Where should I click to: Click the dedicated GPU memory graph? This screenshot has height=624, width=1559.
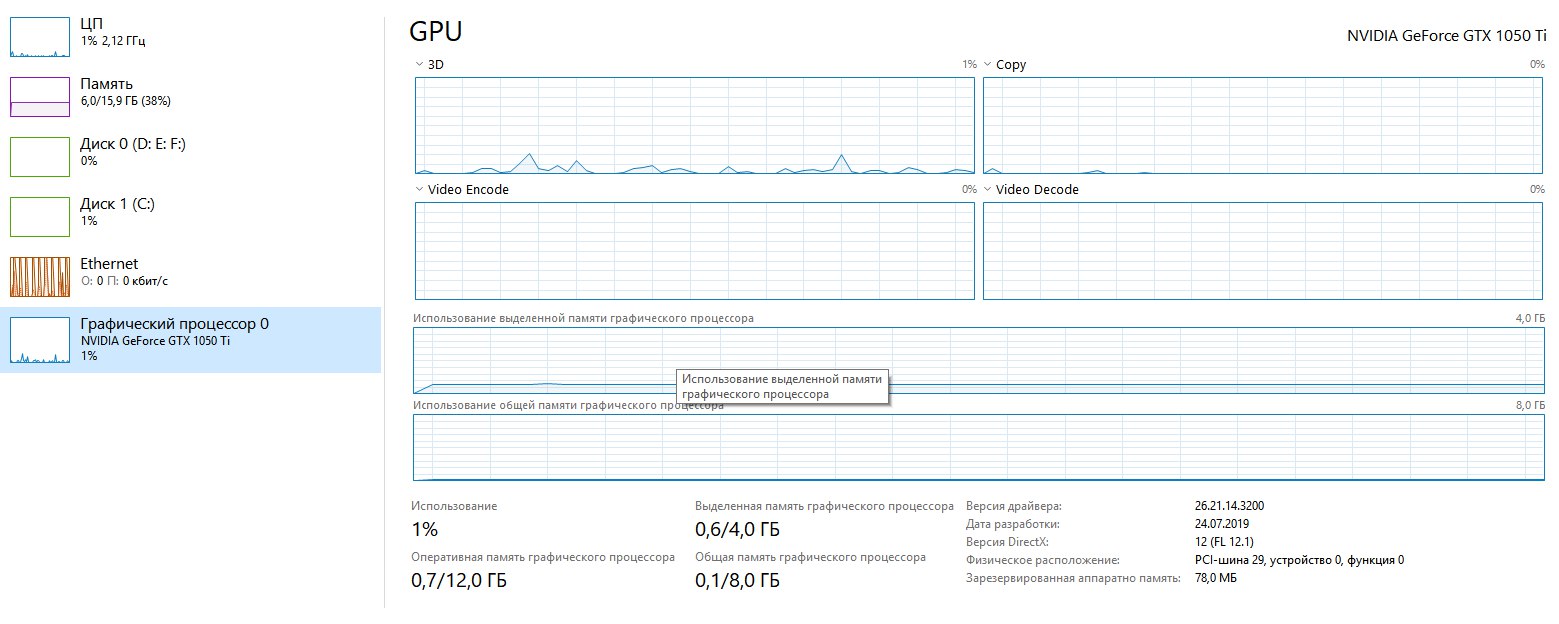pos(1100,360)
